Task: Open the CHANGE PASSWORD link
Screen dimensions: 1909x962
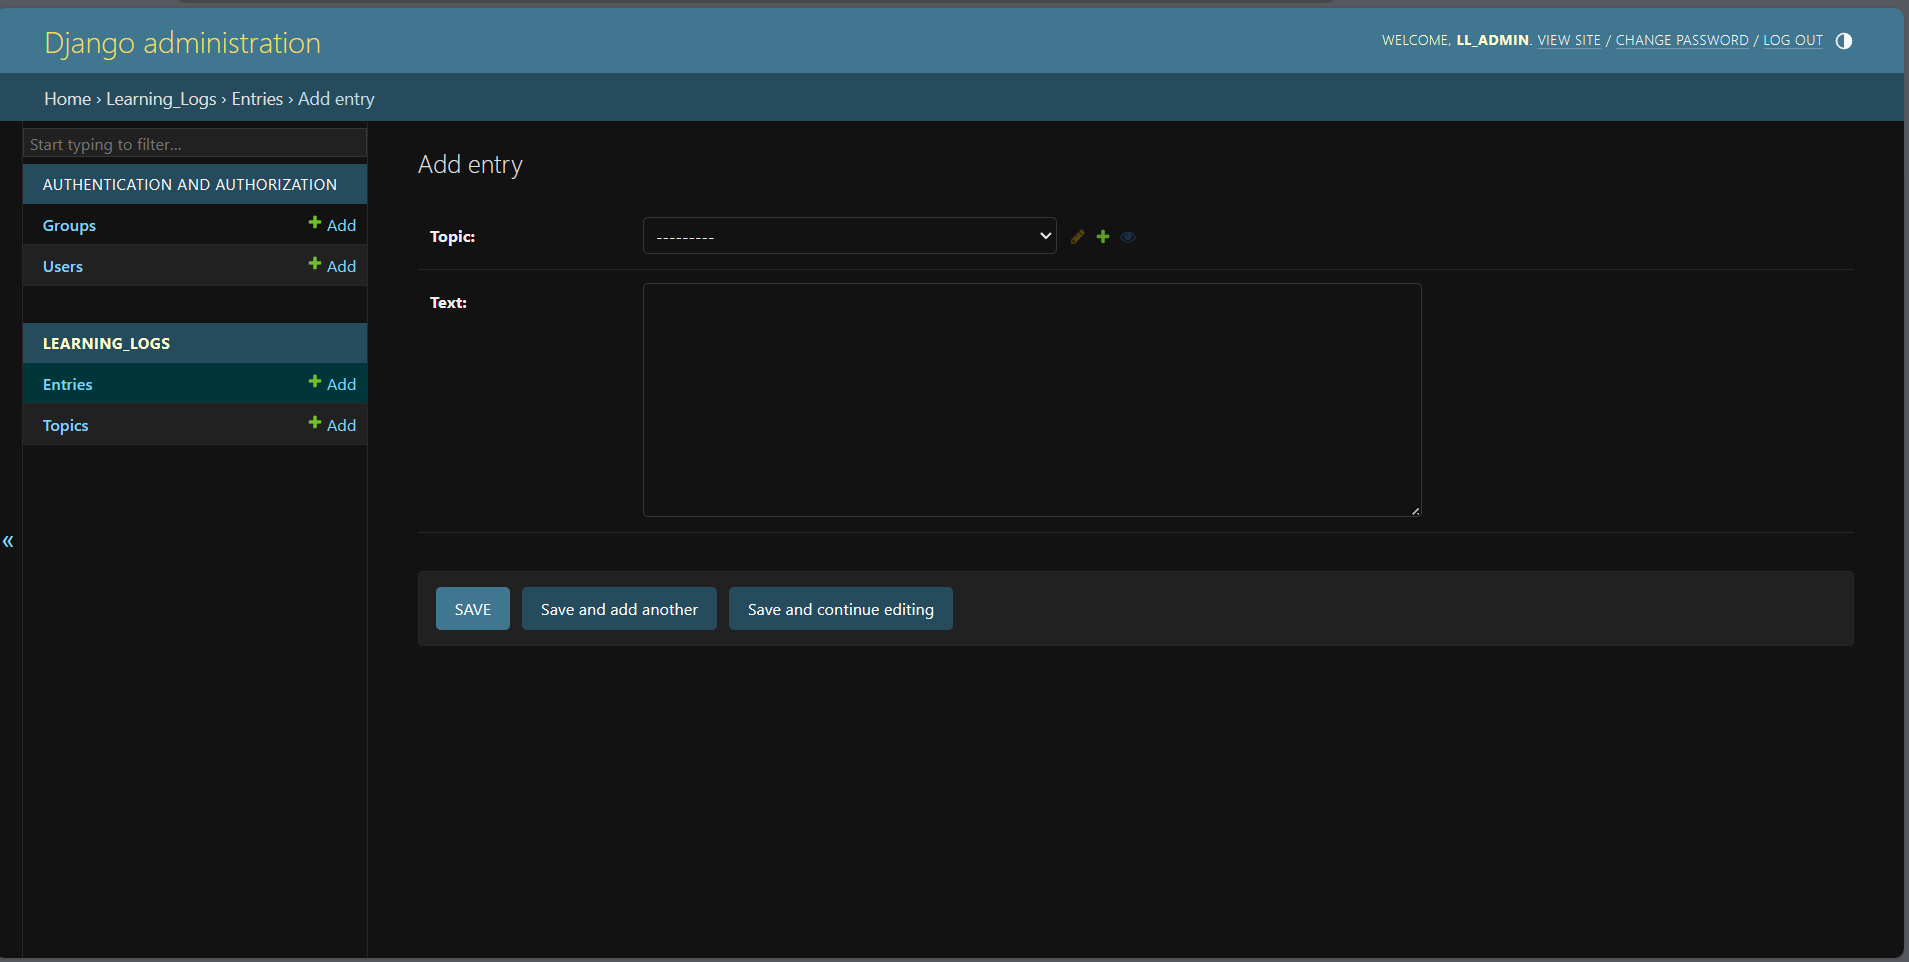Action: (x=1682, y=41)
